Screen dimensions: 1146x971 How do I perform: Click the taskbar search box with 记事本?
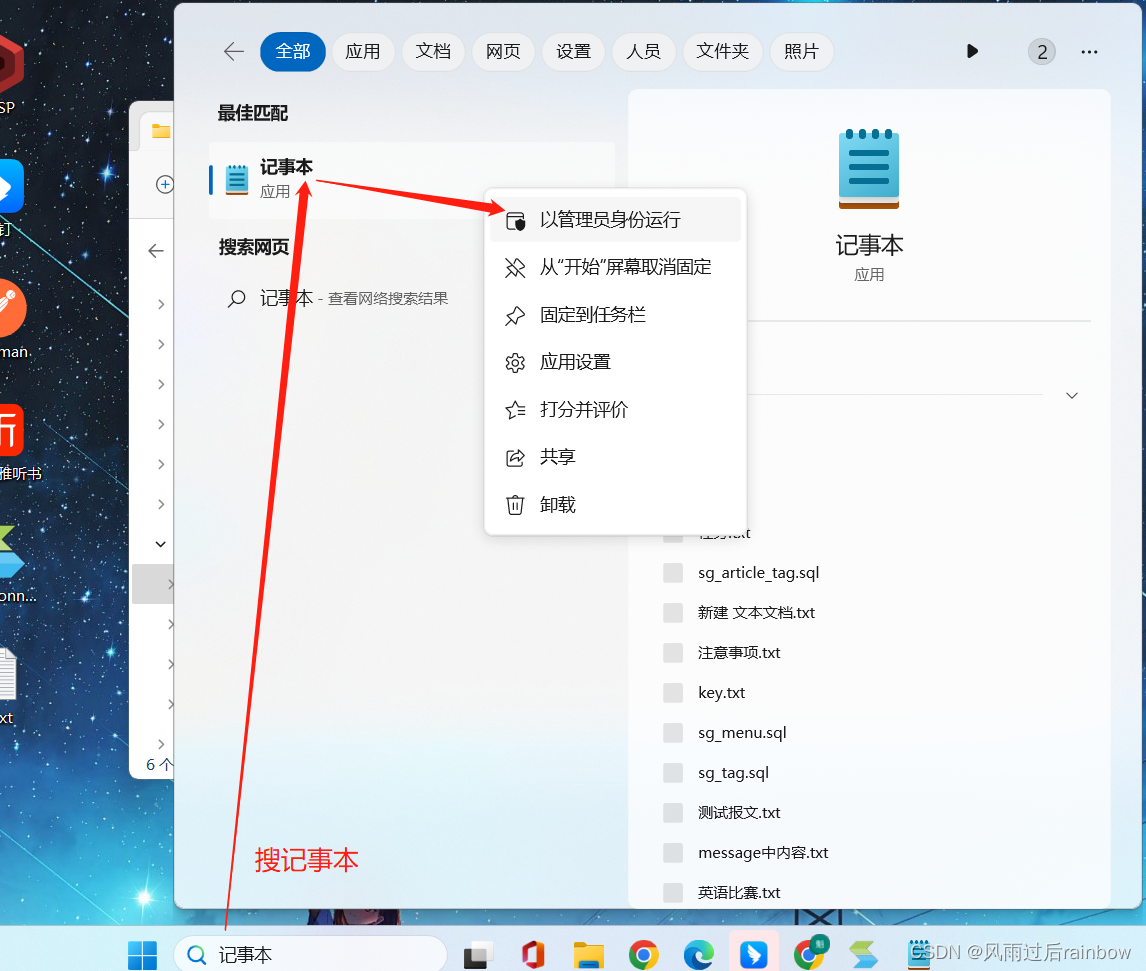[x=311, y=954]
